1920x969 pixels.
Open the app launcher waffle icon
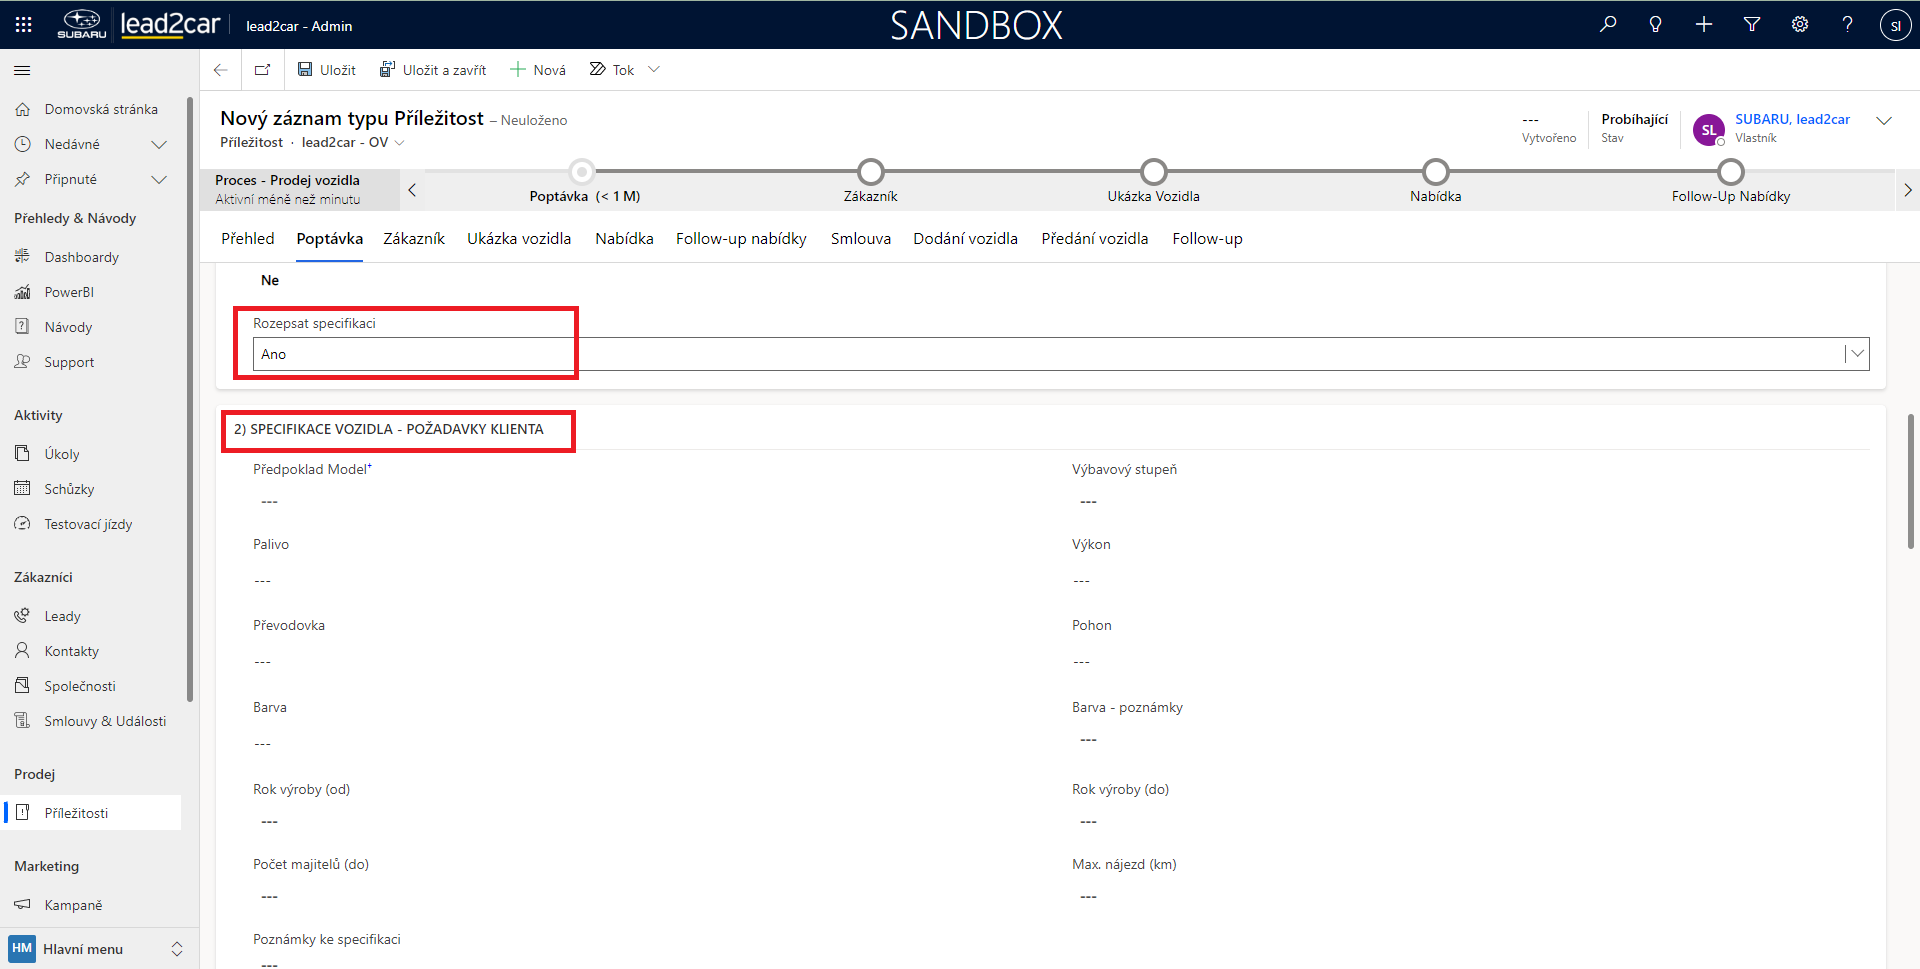pyautogui.click(x=23, y=25)
